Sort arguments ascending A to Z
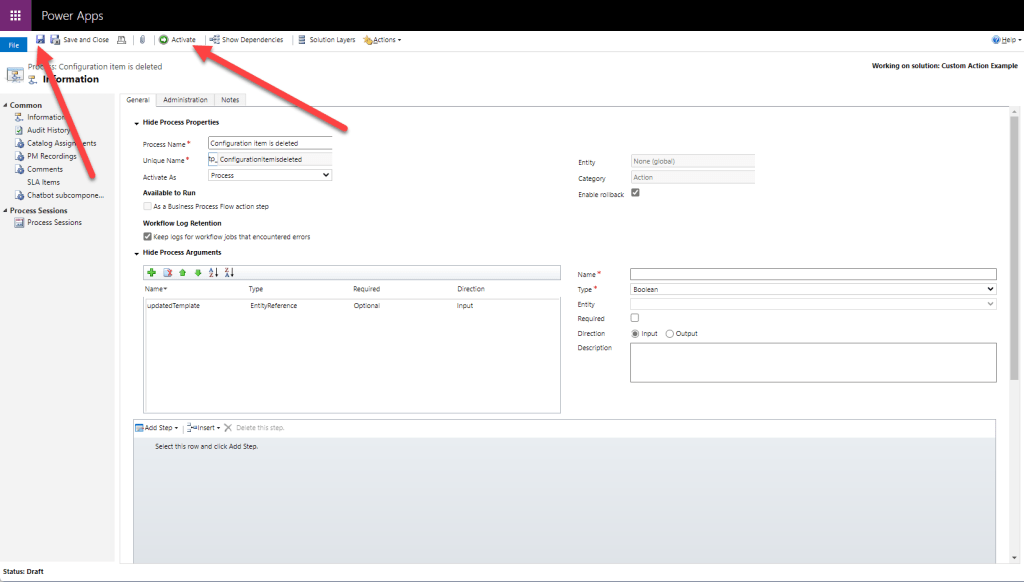The width and height of the screenshot is (1024, 582). tap(214, 273)
